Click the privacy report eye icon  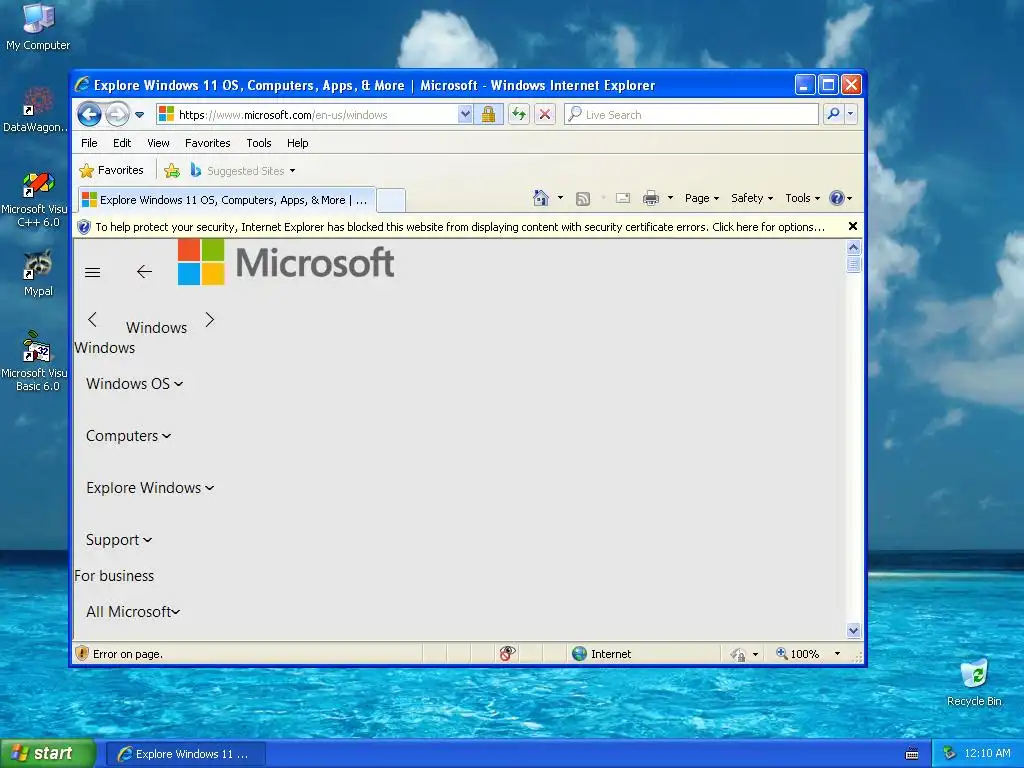click(507, 653)
